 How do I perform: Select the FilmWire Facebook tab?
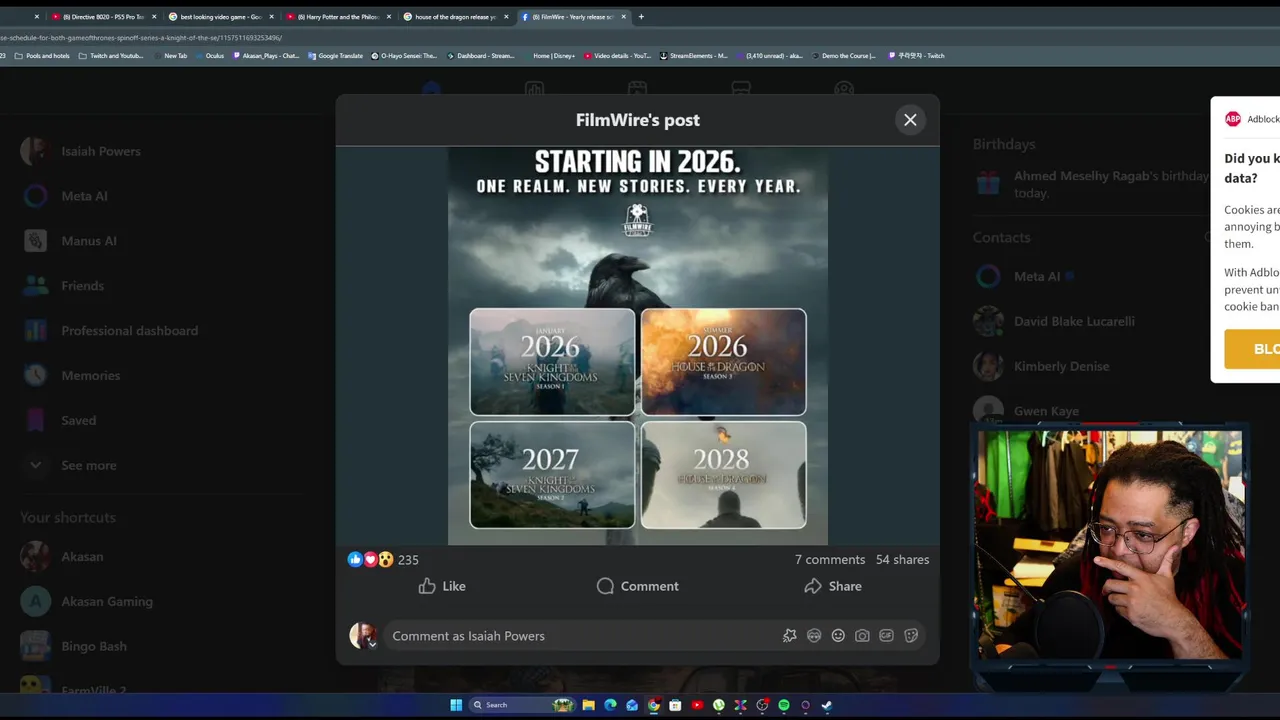coord(574,17)
